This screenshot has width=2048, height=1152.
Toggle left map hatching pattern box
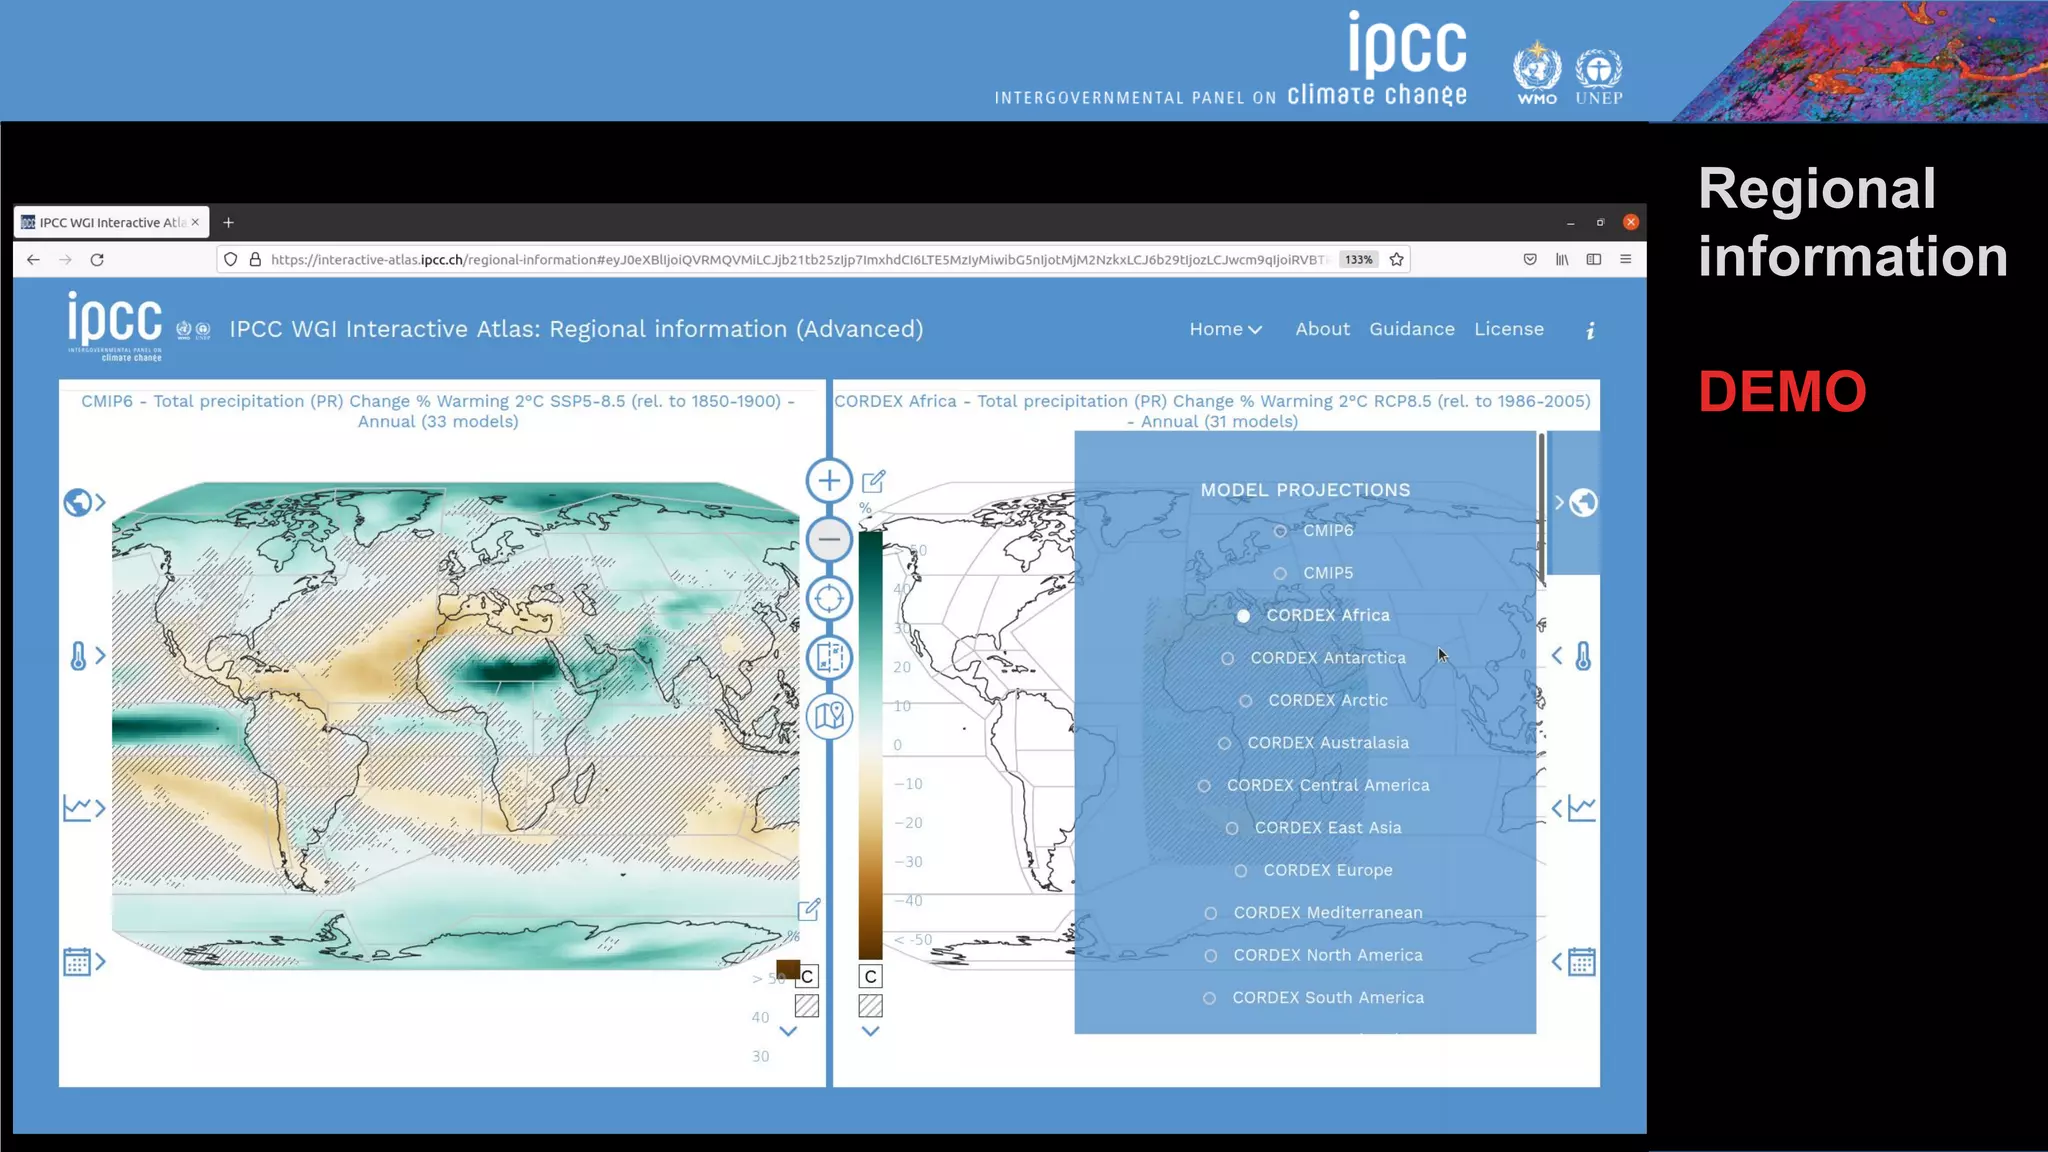(x=807, y=1006)
